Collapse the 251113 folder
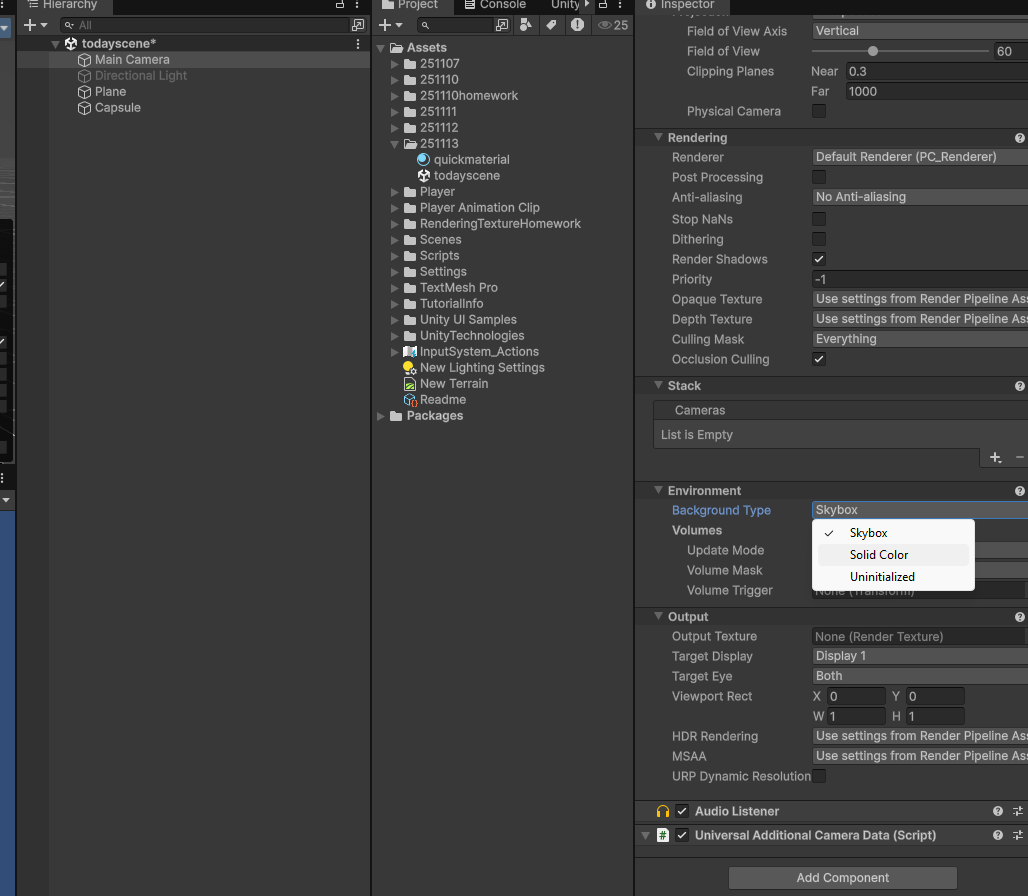Image resolution: width=1028 pixels, height=896 pixels. 394,144
